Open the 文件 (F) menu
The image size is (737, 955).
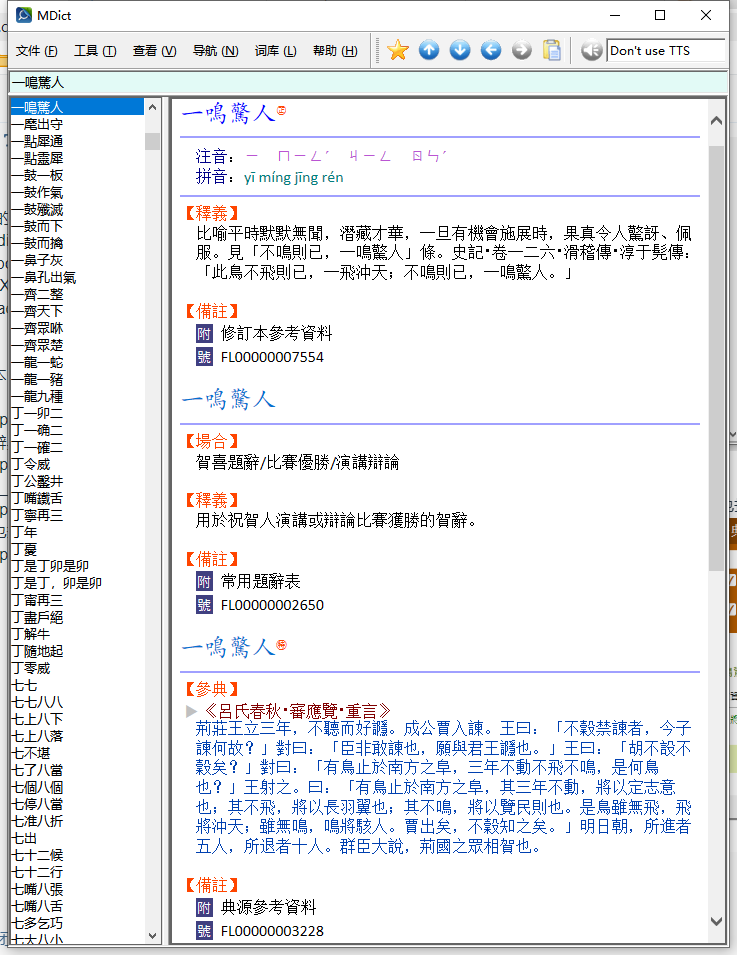click(x=36, y=51)
